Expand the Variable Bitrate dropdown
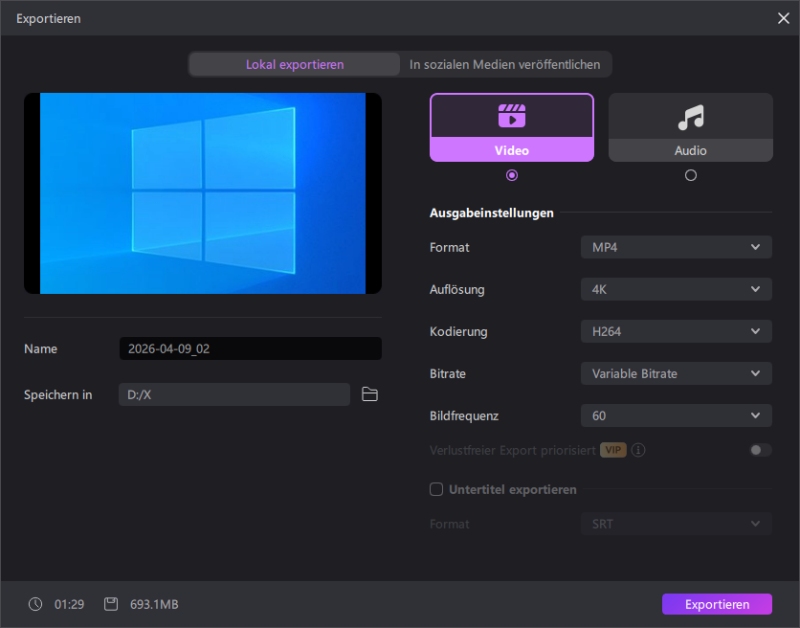The image size is (800, 628). pos(676,373)
